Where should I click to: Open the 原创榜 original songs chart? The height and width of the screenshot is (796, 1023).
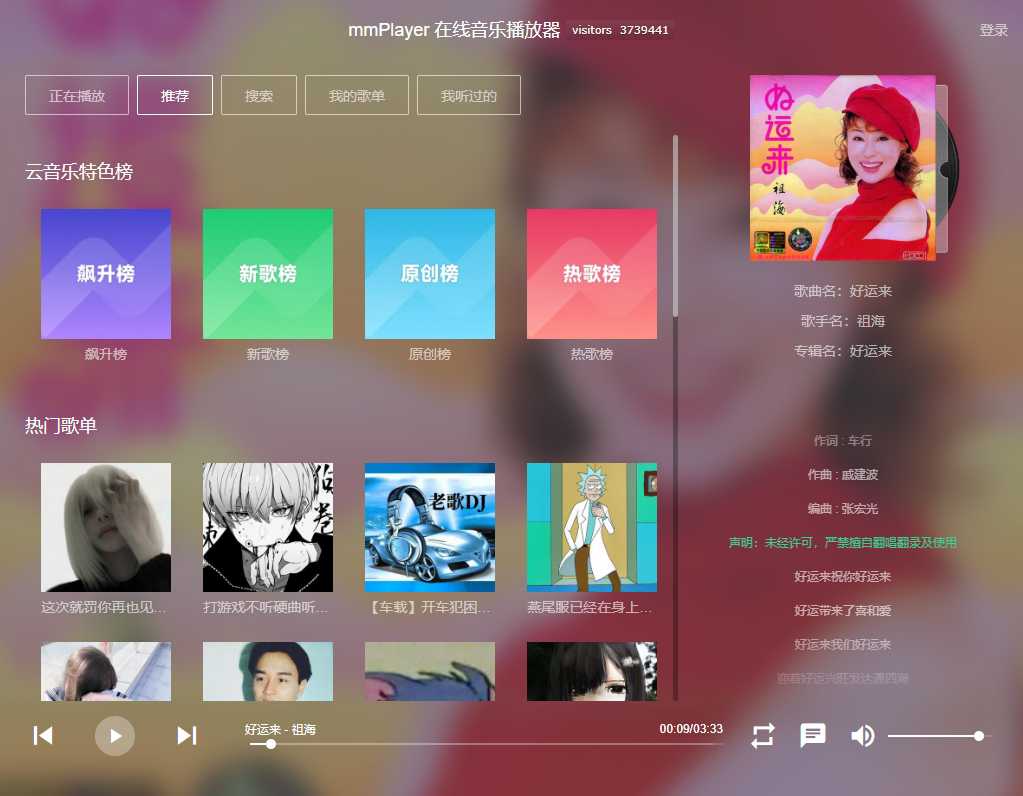coord(429,273)
